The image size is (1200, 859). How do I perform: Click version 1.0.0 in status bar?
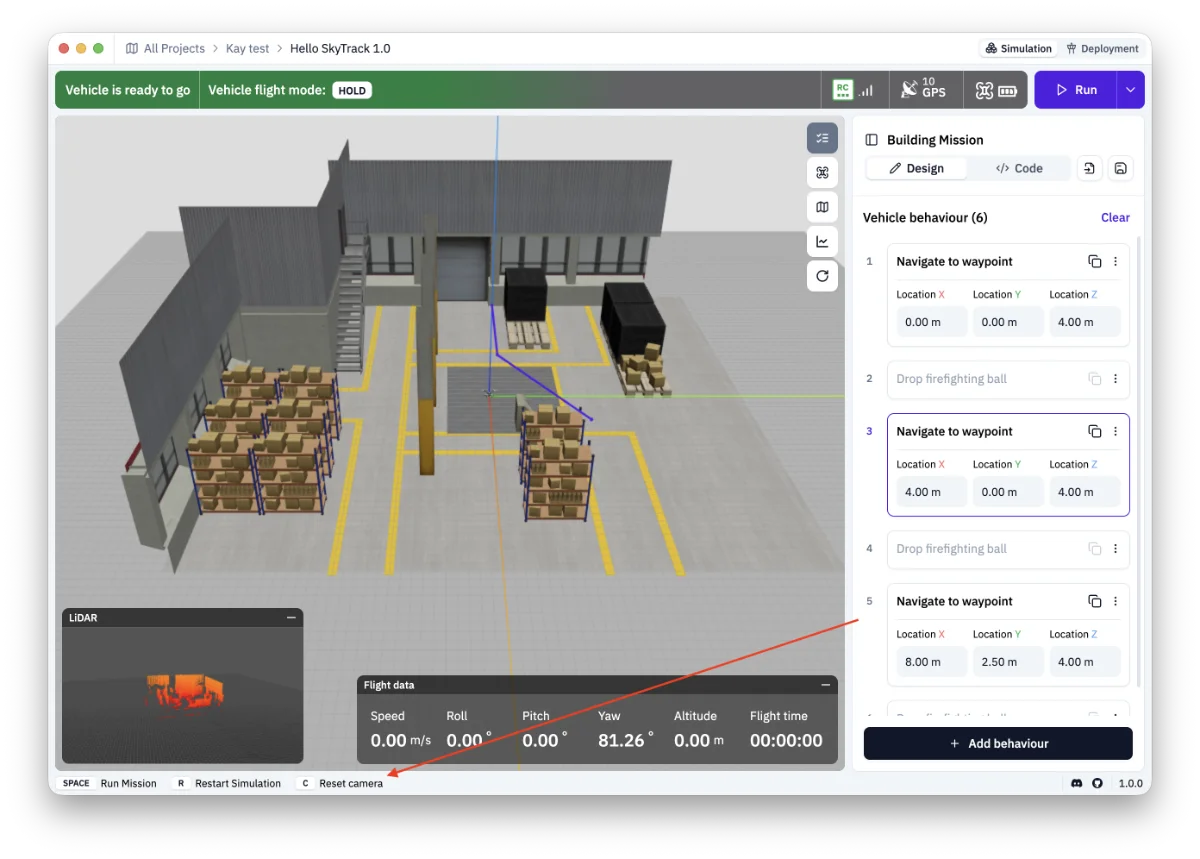click(x=1130, y=784)
